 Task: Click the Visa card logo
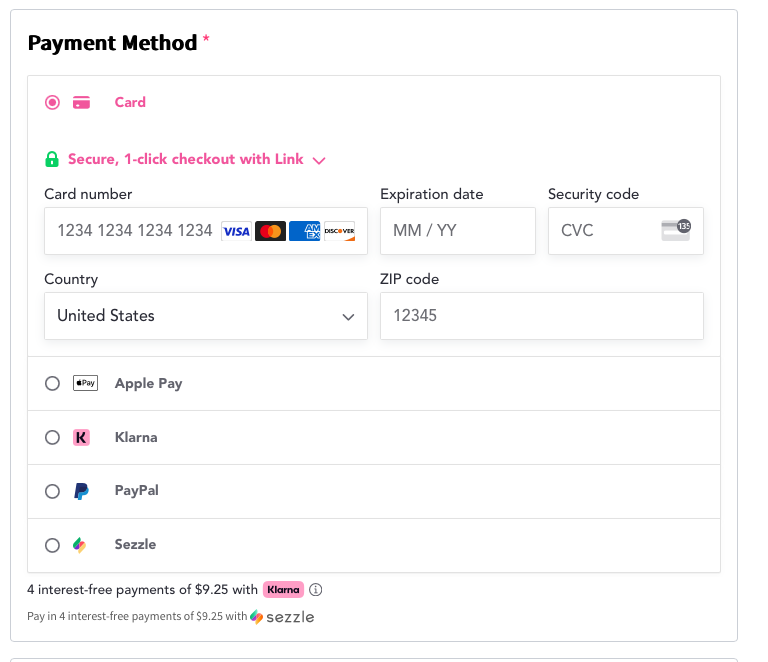236,231
